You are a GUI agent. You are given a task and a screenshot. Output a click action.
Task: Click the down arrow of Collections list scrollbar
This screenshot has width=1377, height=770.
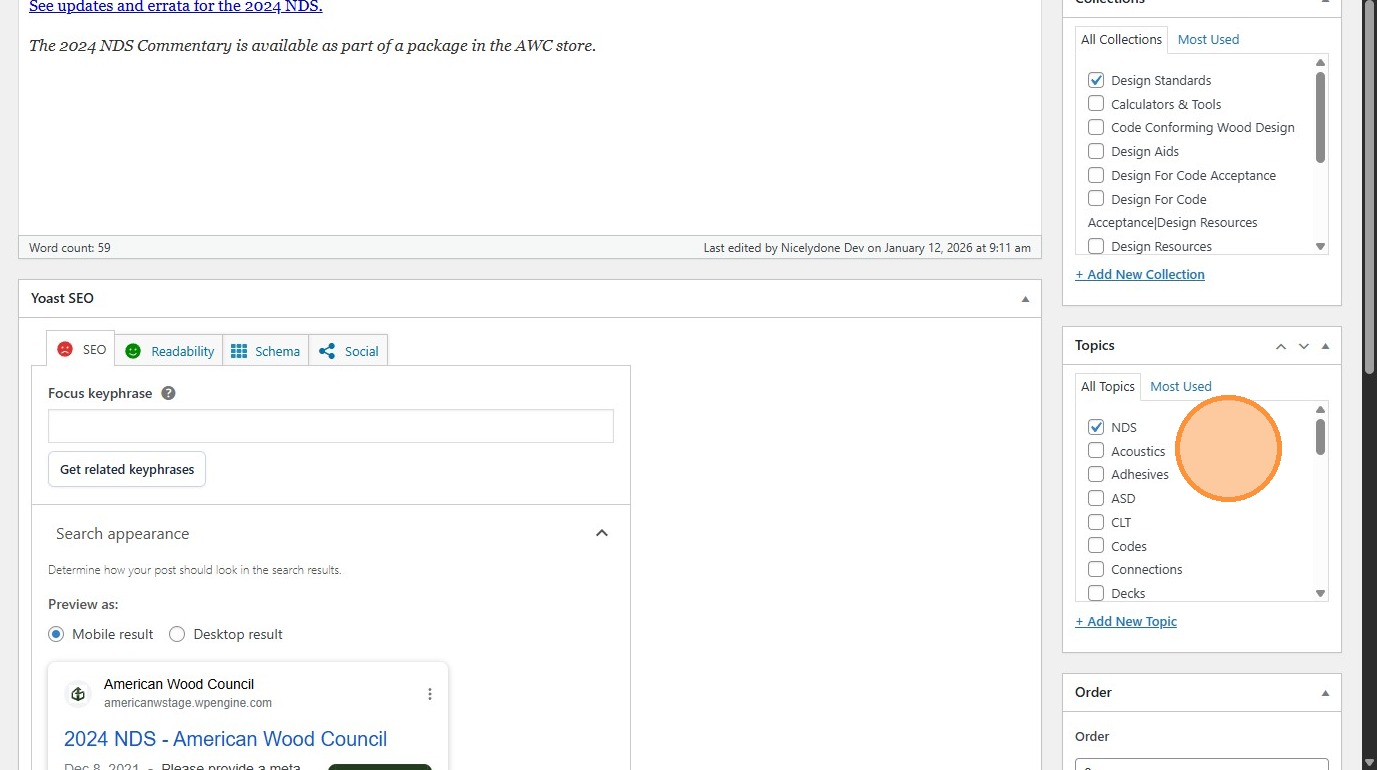(x=1320, y=246)
